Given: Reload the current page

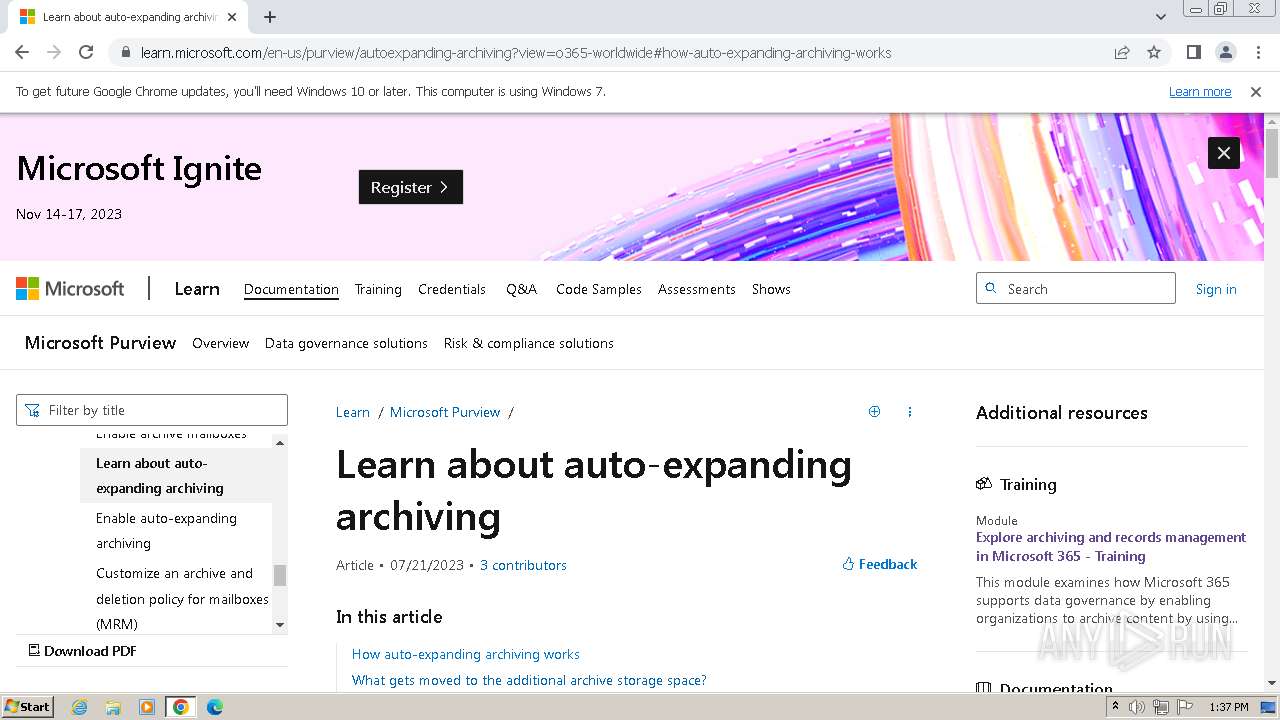Looking at the screenshot, I should (86, 52).
